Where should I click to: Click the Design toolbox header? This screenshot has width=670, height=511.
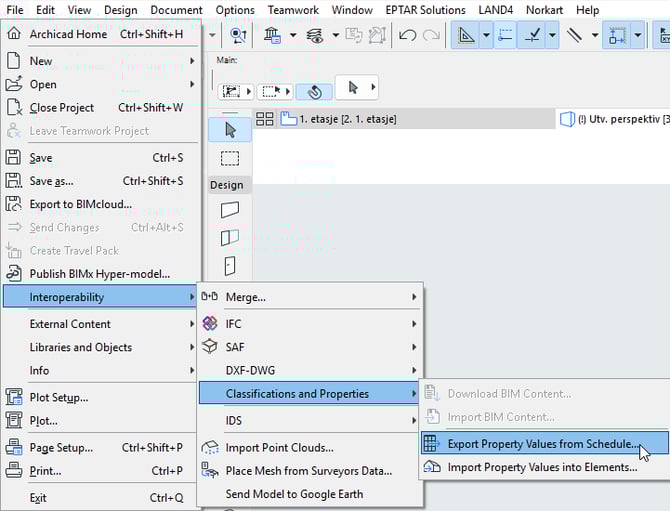pyautogui.click(x=230, y=185)
